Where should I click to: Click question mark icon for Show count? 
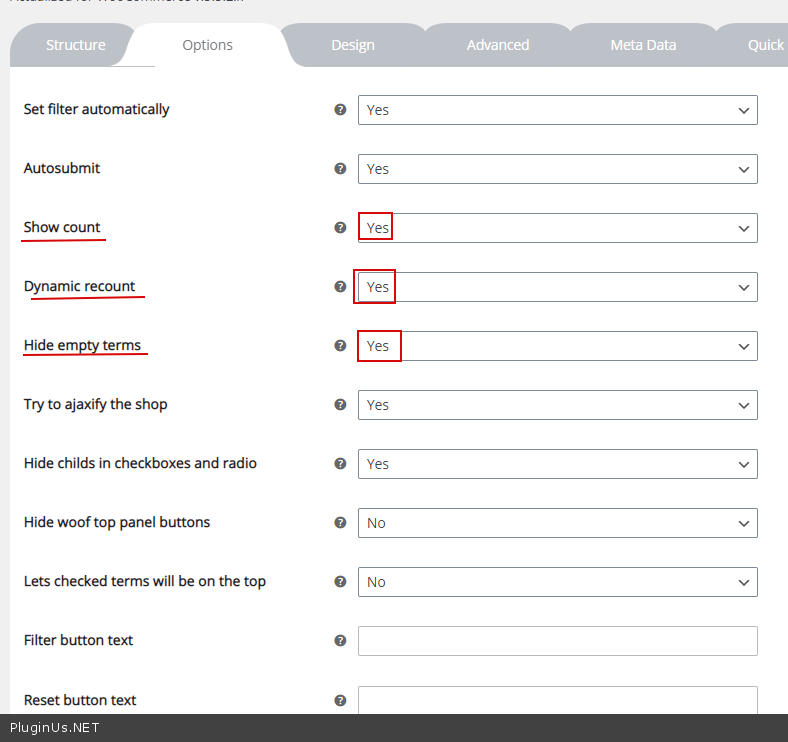pyautogui.click(x=340, y=228)
